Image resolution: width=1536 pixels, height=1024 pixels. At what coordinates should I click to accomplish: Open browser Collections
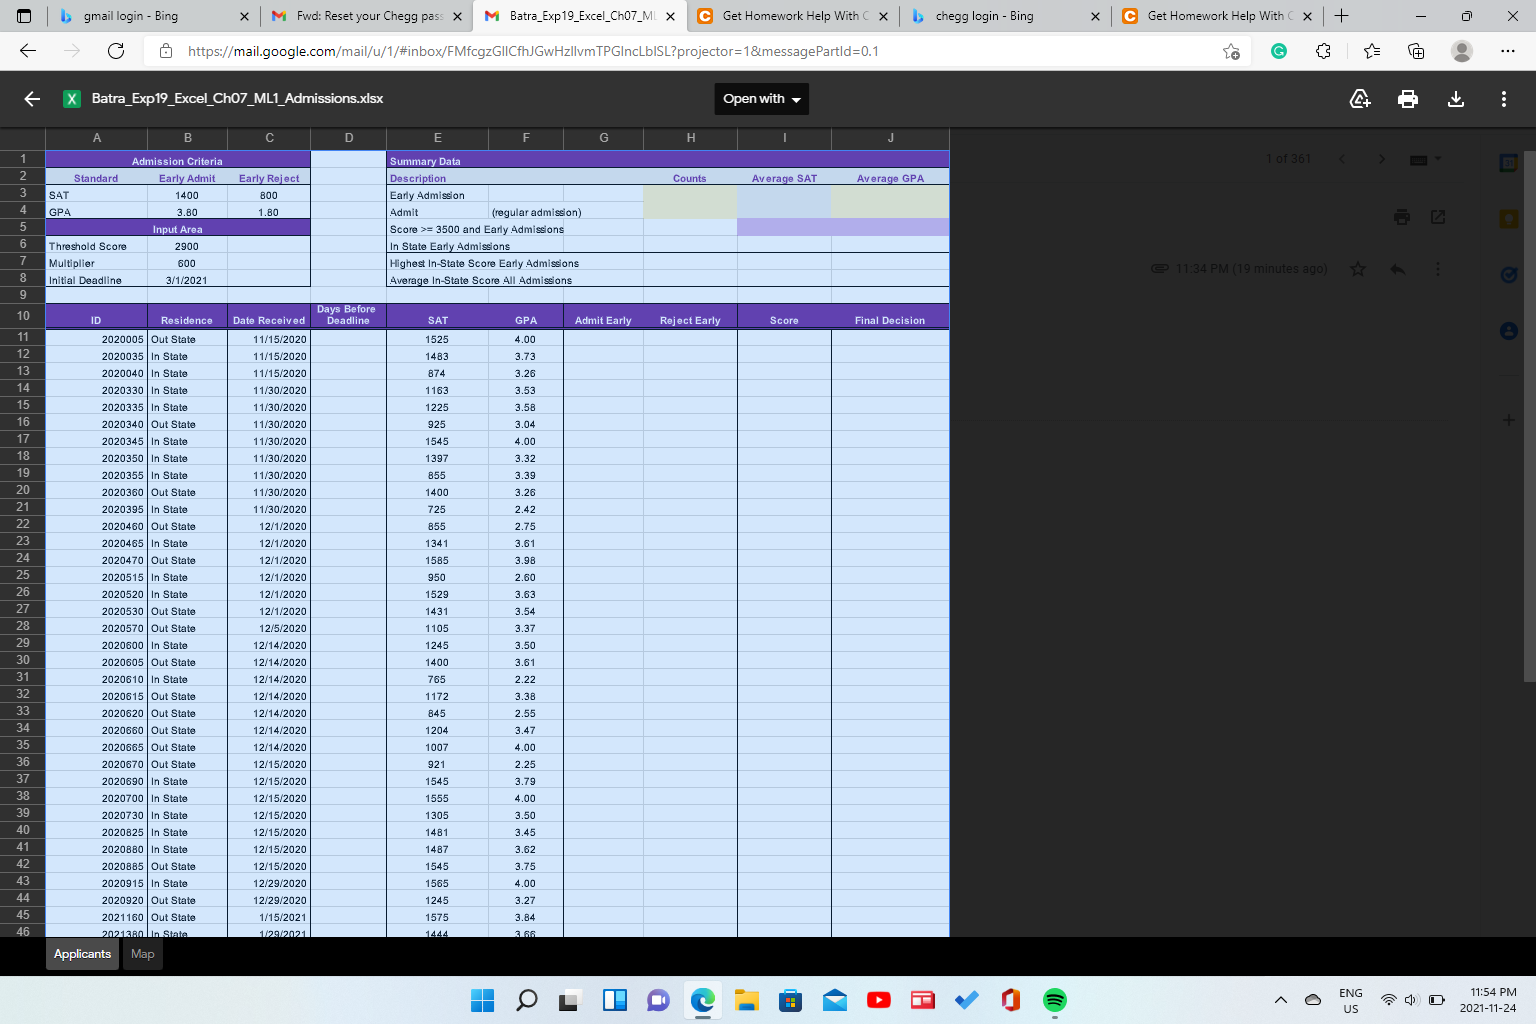[1416, 51]
